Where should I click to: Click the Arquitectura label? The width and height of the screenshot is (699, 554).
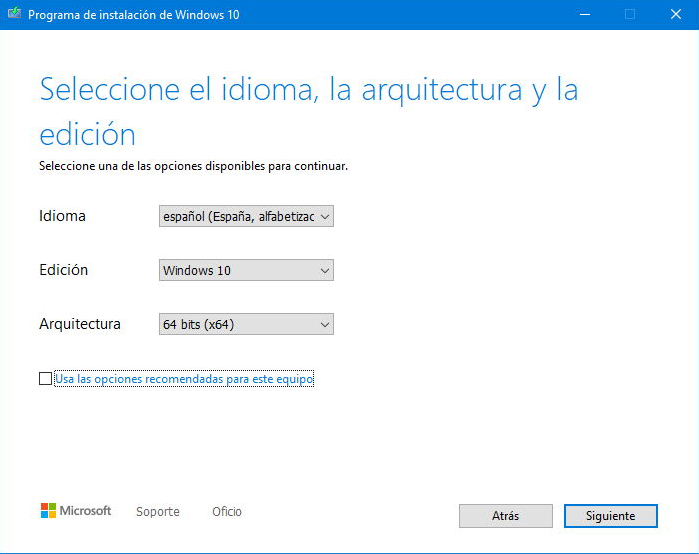tap(80, 324)
